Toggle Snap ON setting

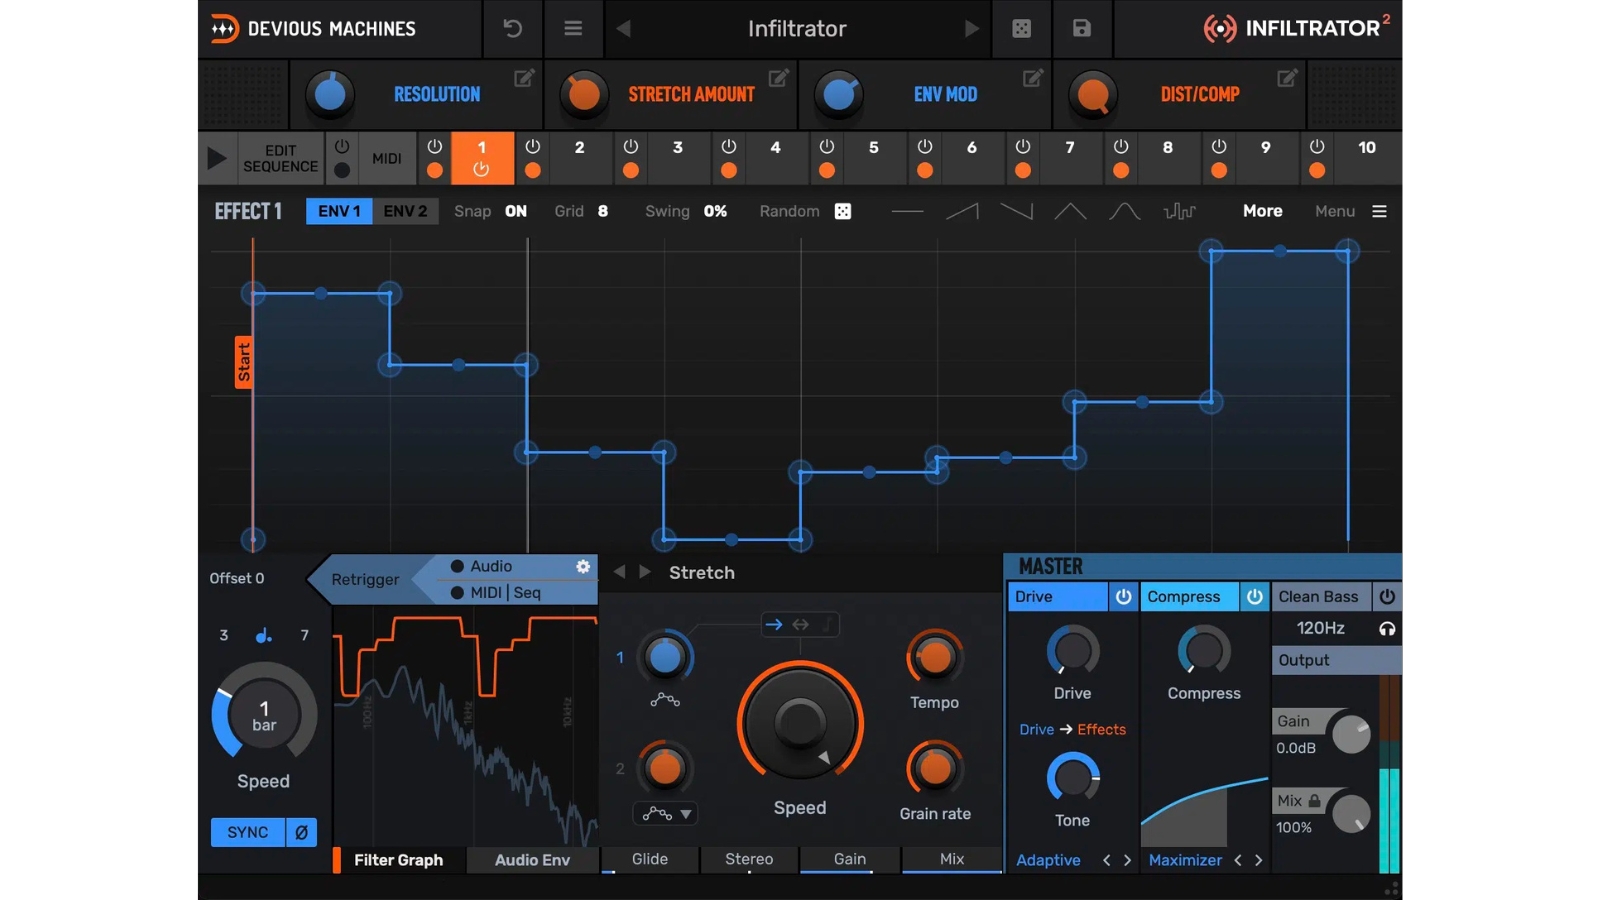coord(516,211)
